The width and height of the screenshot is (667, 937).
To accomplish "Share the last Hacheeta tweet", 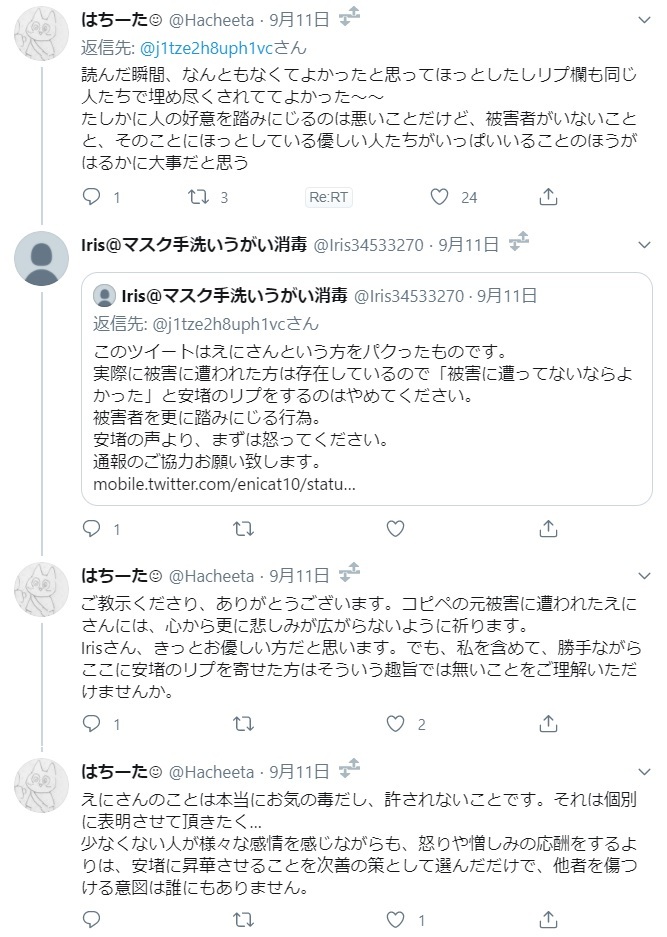I will point(547,918).
